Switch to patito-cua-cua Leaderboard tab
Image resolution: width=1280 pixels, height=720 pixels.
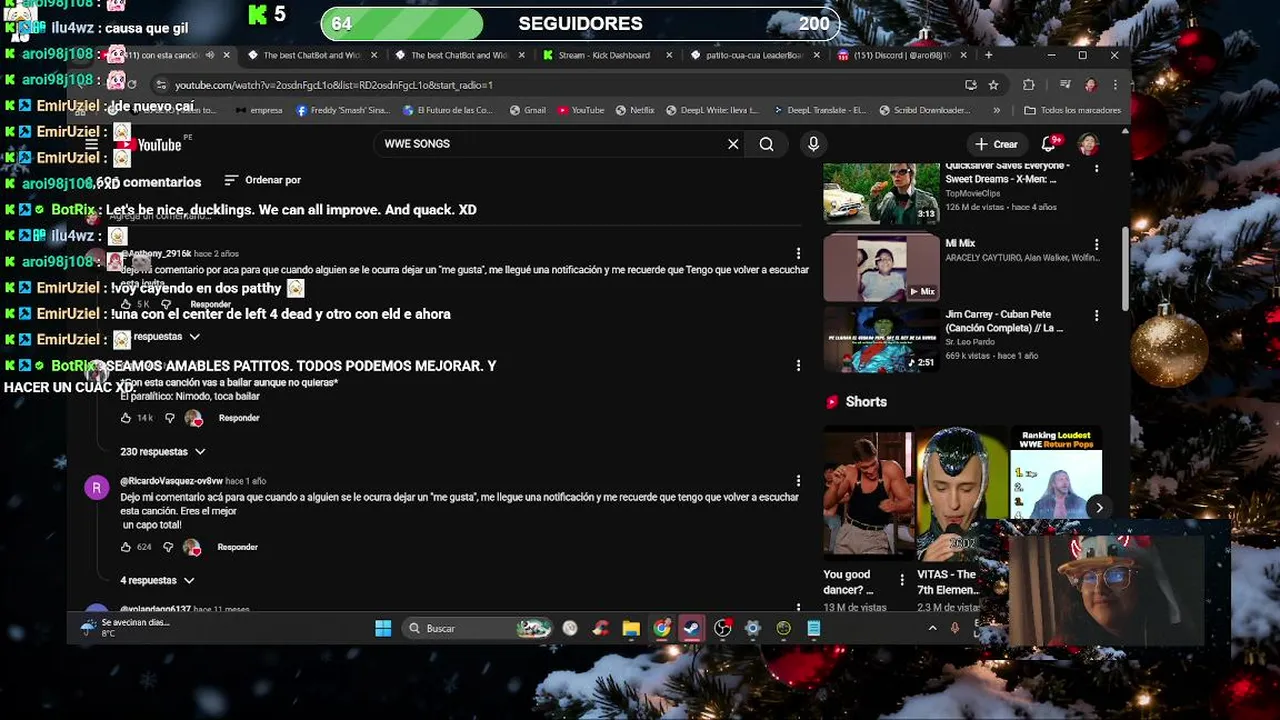click(x=753, y=55)
